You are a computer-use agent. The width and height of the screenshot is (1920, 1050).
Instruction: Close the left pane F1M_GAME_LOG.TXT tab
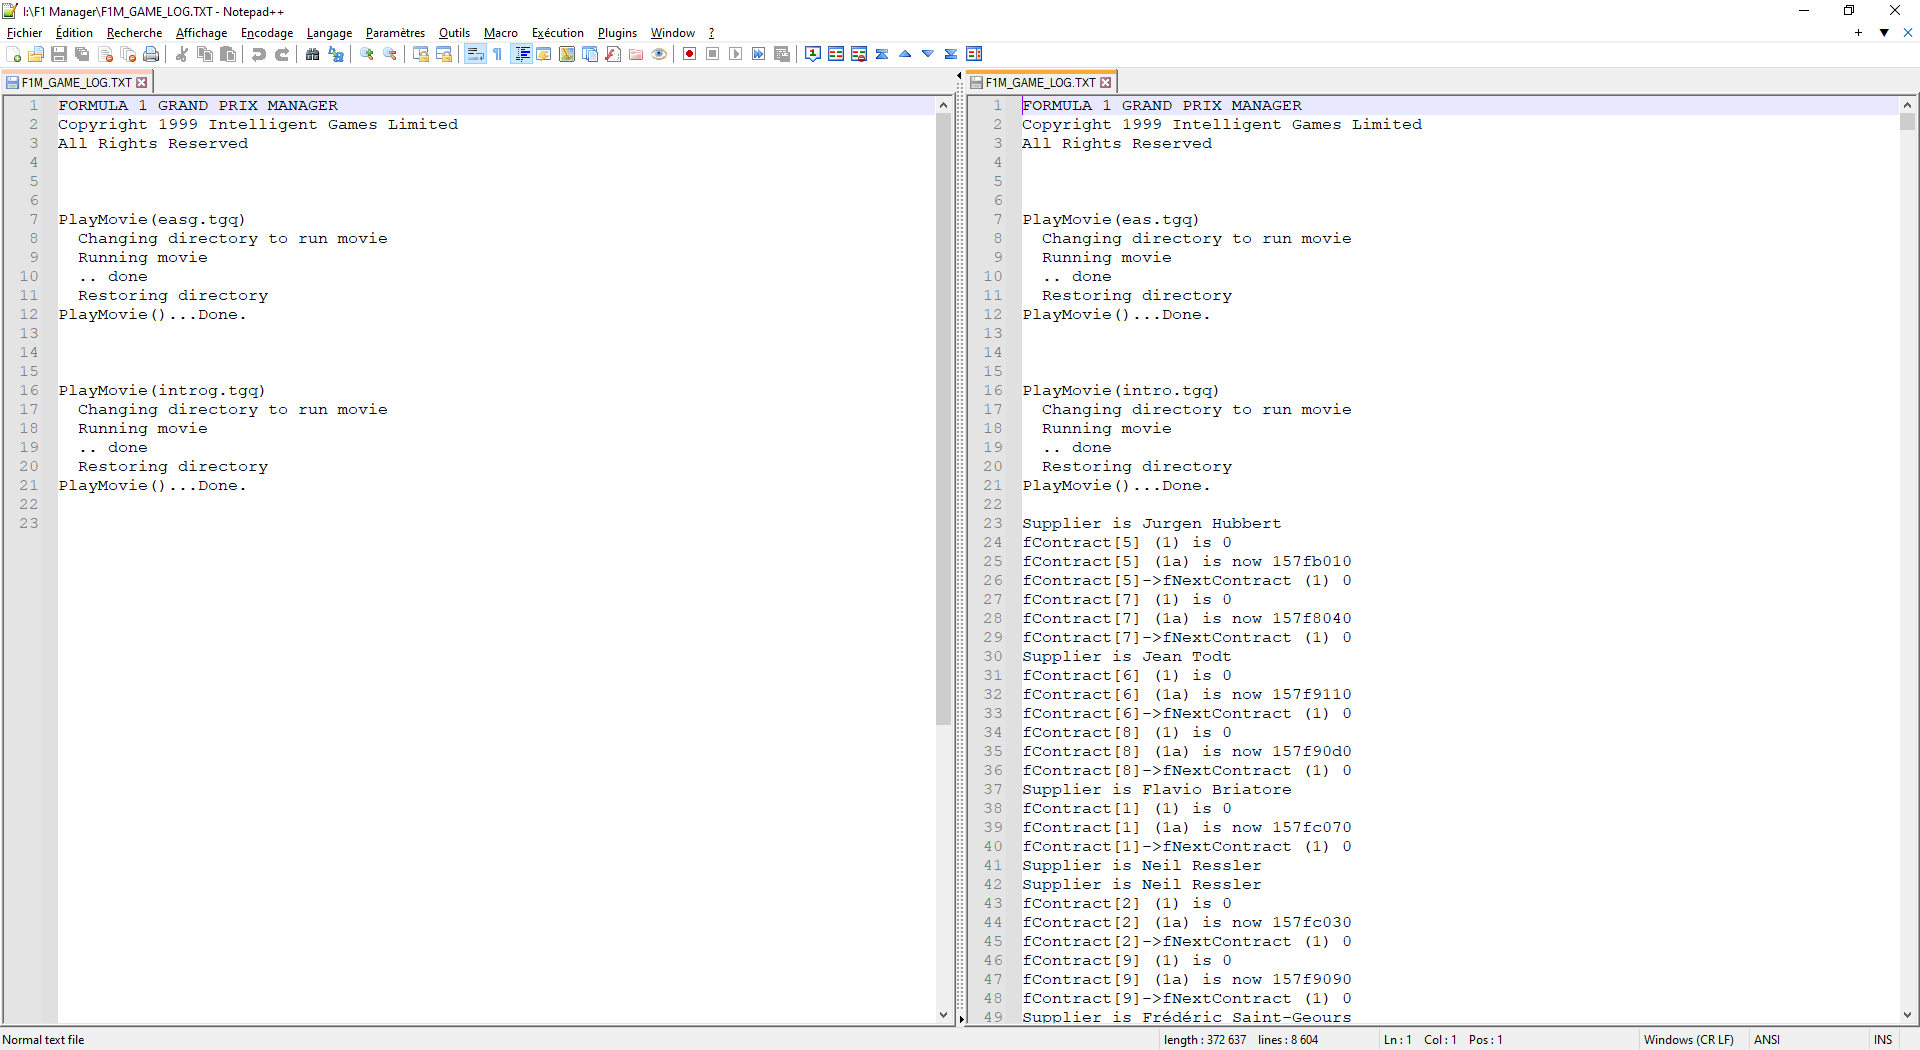(x=142, y=83)
